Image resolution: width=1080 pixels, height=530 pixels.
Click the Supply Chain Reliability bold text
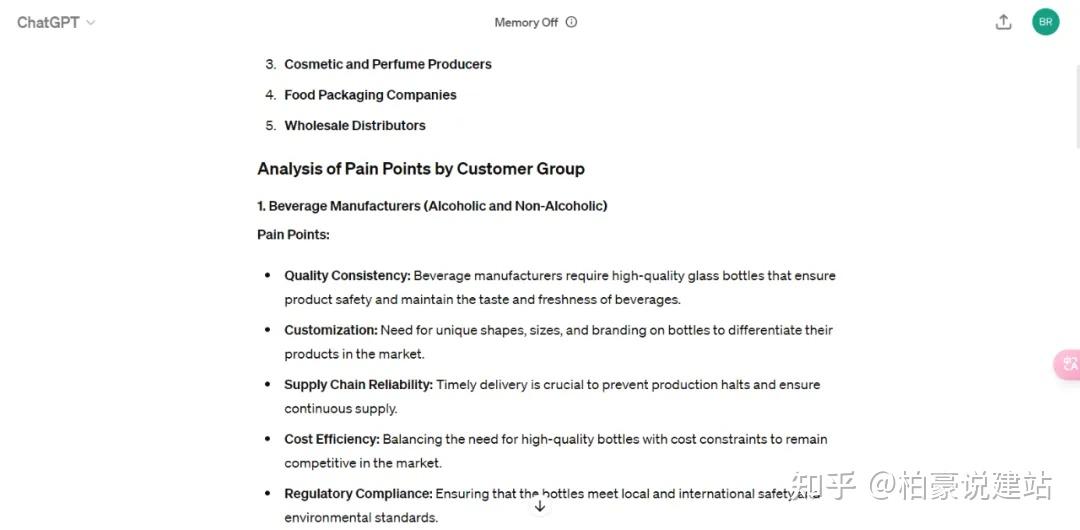point(358,385)
